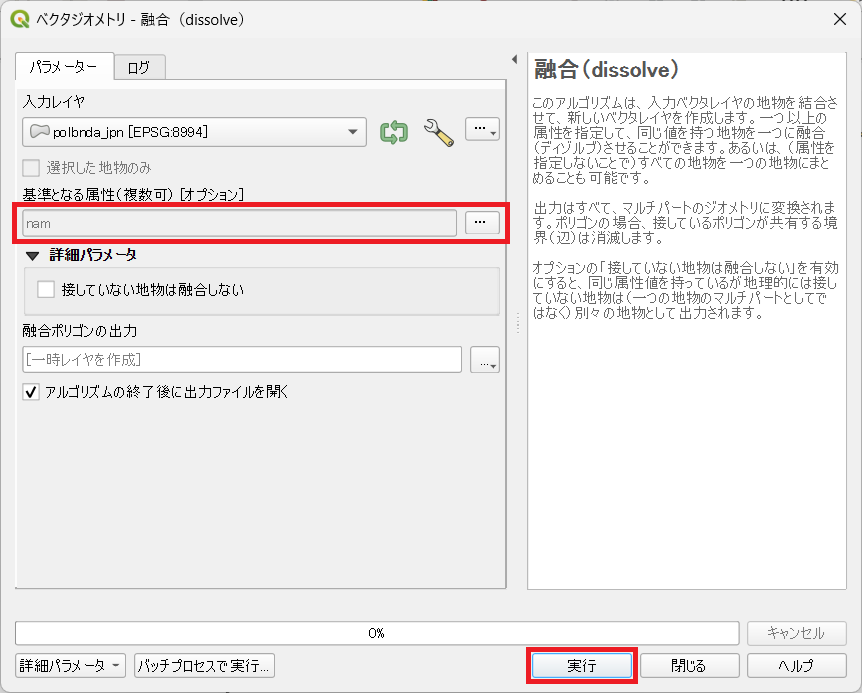Image resolution: width=862 pixels, height=693 pixels.
Task: Collapse the 詳細パラメータ section
Action: click(x=32, y=256)
